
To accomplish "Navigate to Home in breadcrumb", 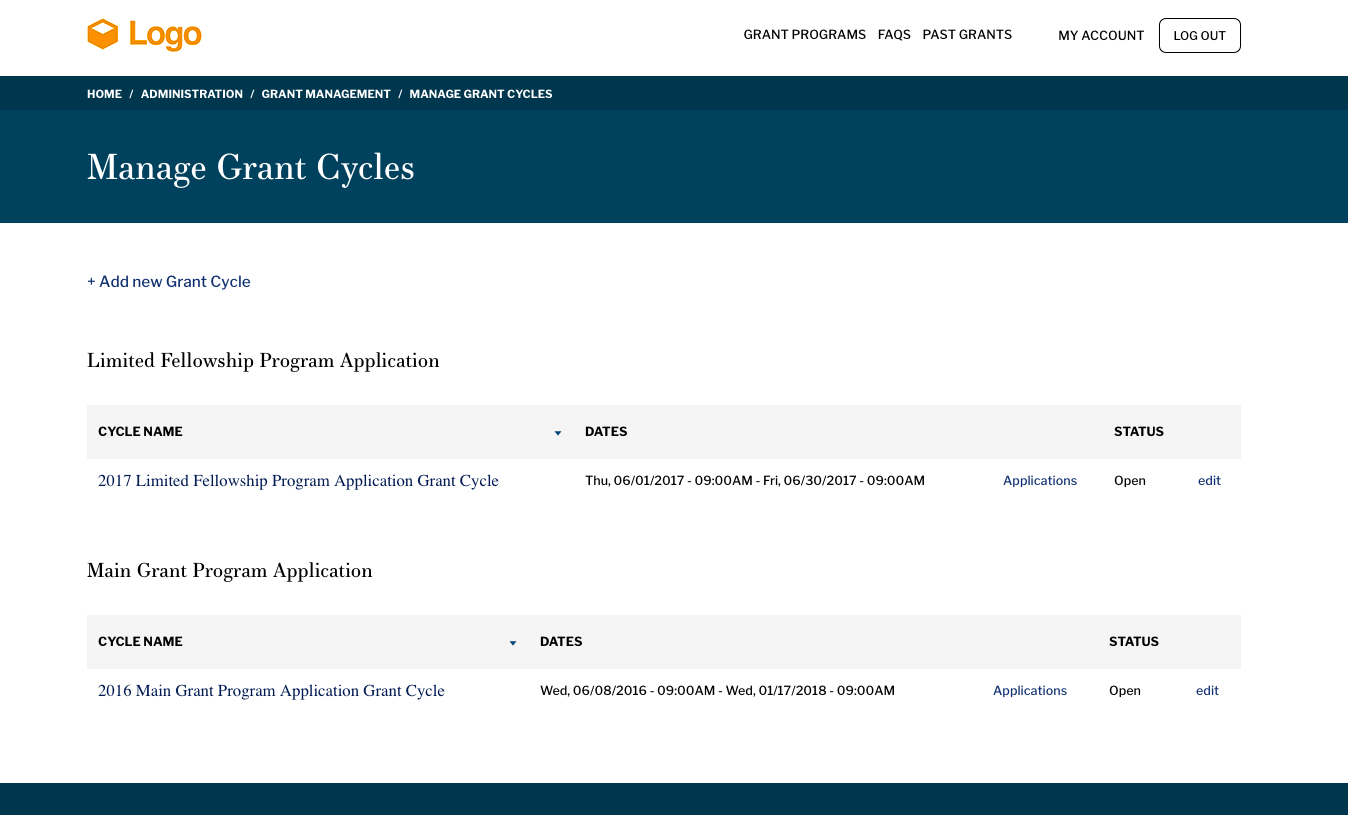I will pyautogui.click(x=104, y=94).
